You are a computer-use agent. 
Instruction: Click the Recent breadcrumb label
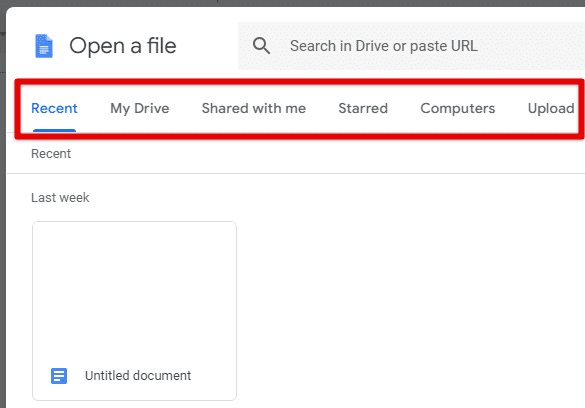[51, 154]
